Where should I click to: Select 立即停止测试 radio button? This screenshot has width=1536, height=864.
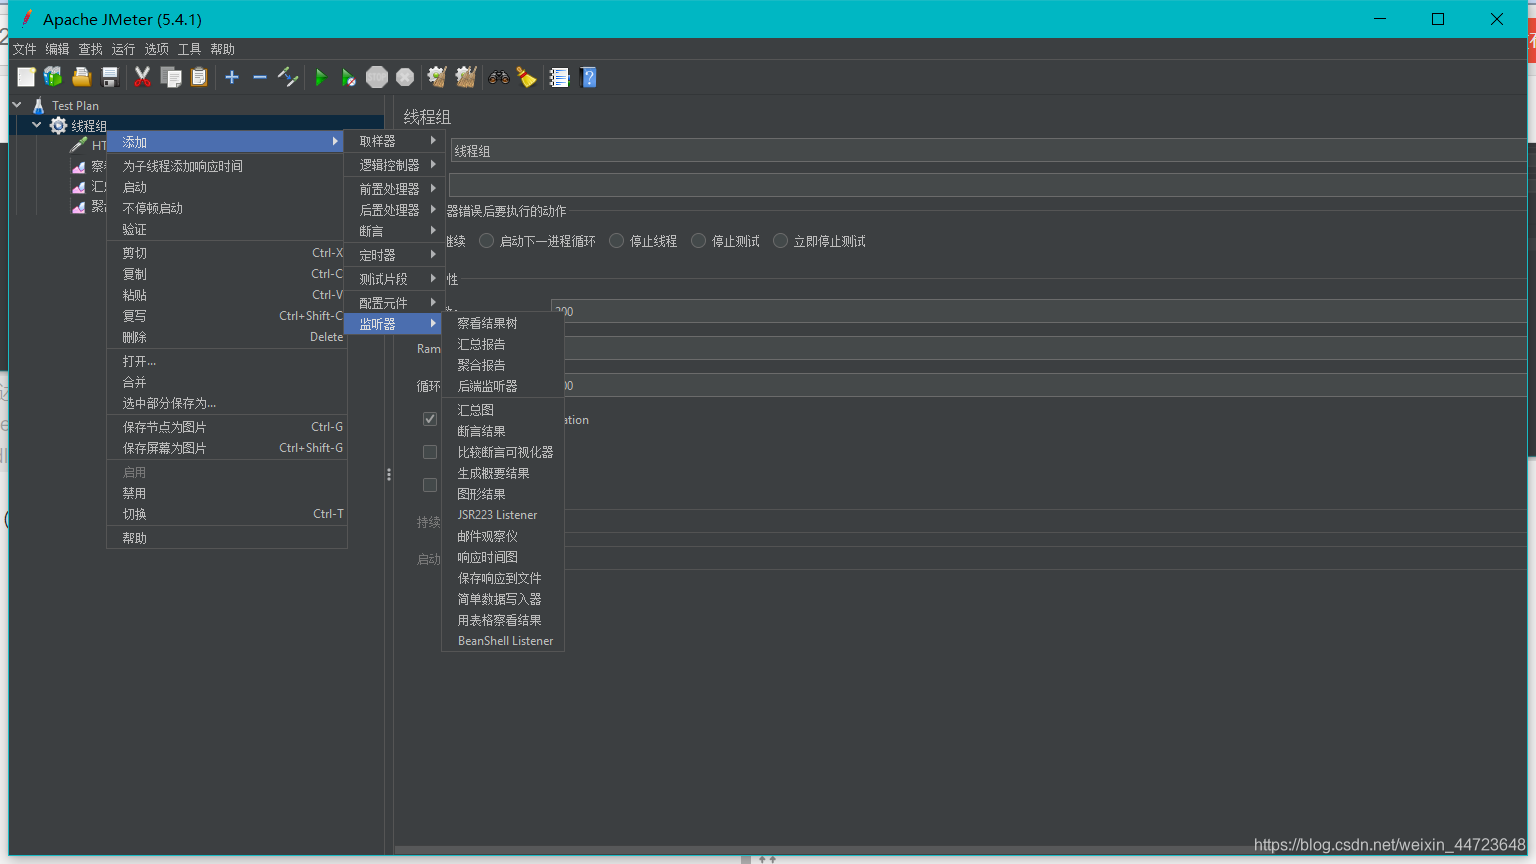[781, 241]
